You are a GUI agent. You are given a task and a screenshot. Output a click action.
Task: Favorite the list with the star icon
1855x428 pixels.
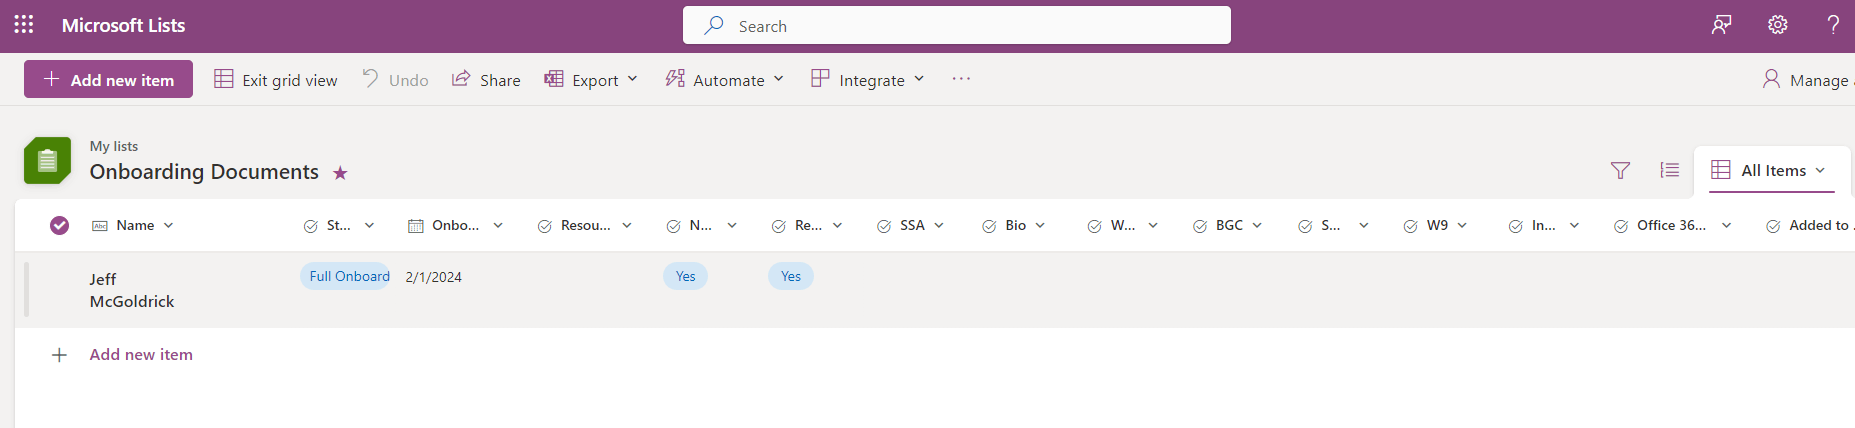(x=340, y=173)
